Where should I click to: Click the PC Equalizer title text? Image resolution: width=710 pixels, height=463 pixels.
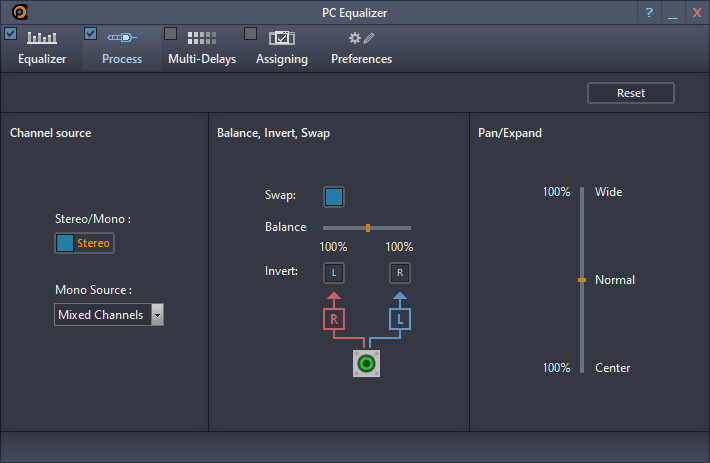pyautogui.click(x=355, y=13)
